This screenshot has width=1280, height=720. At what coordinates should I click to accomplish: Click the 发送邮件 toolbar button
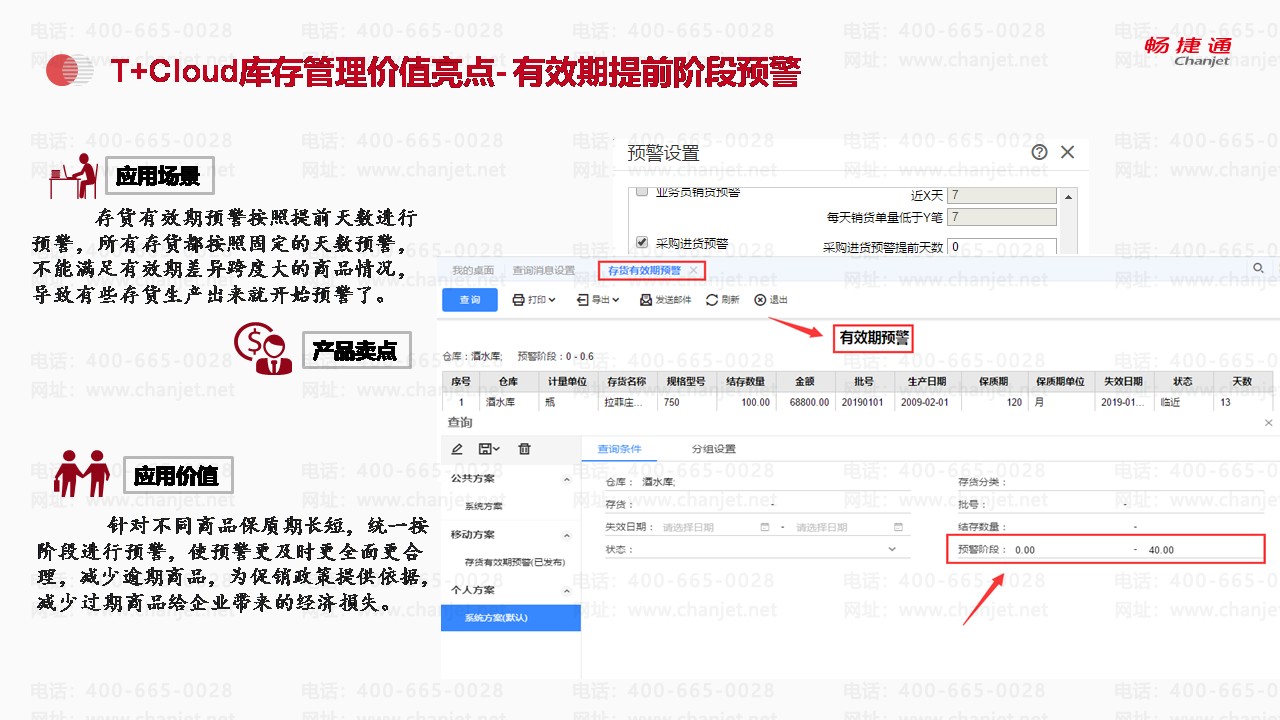[666, 299]
